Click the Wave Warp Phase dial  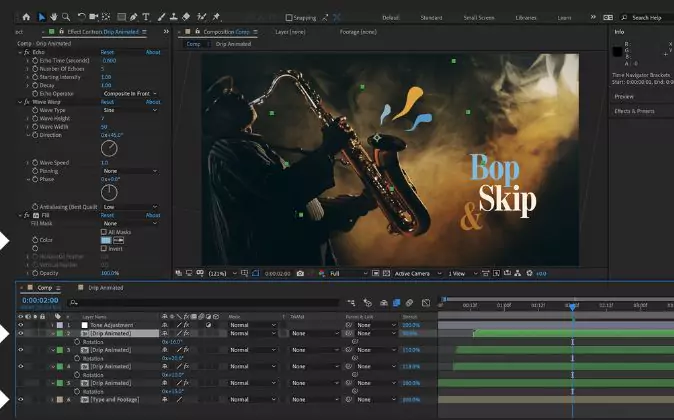click(109, 192)
